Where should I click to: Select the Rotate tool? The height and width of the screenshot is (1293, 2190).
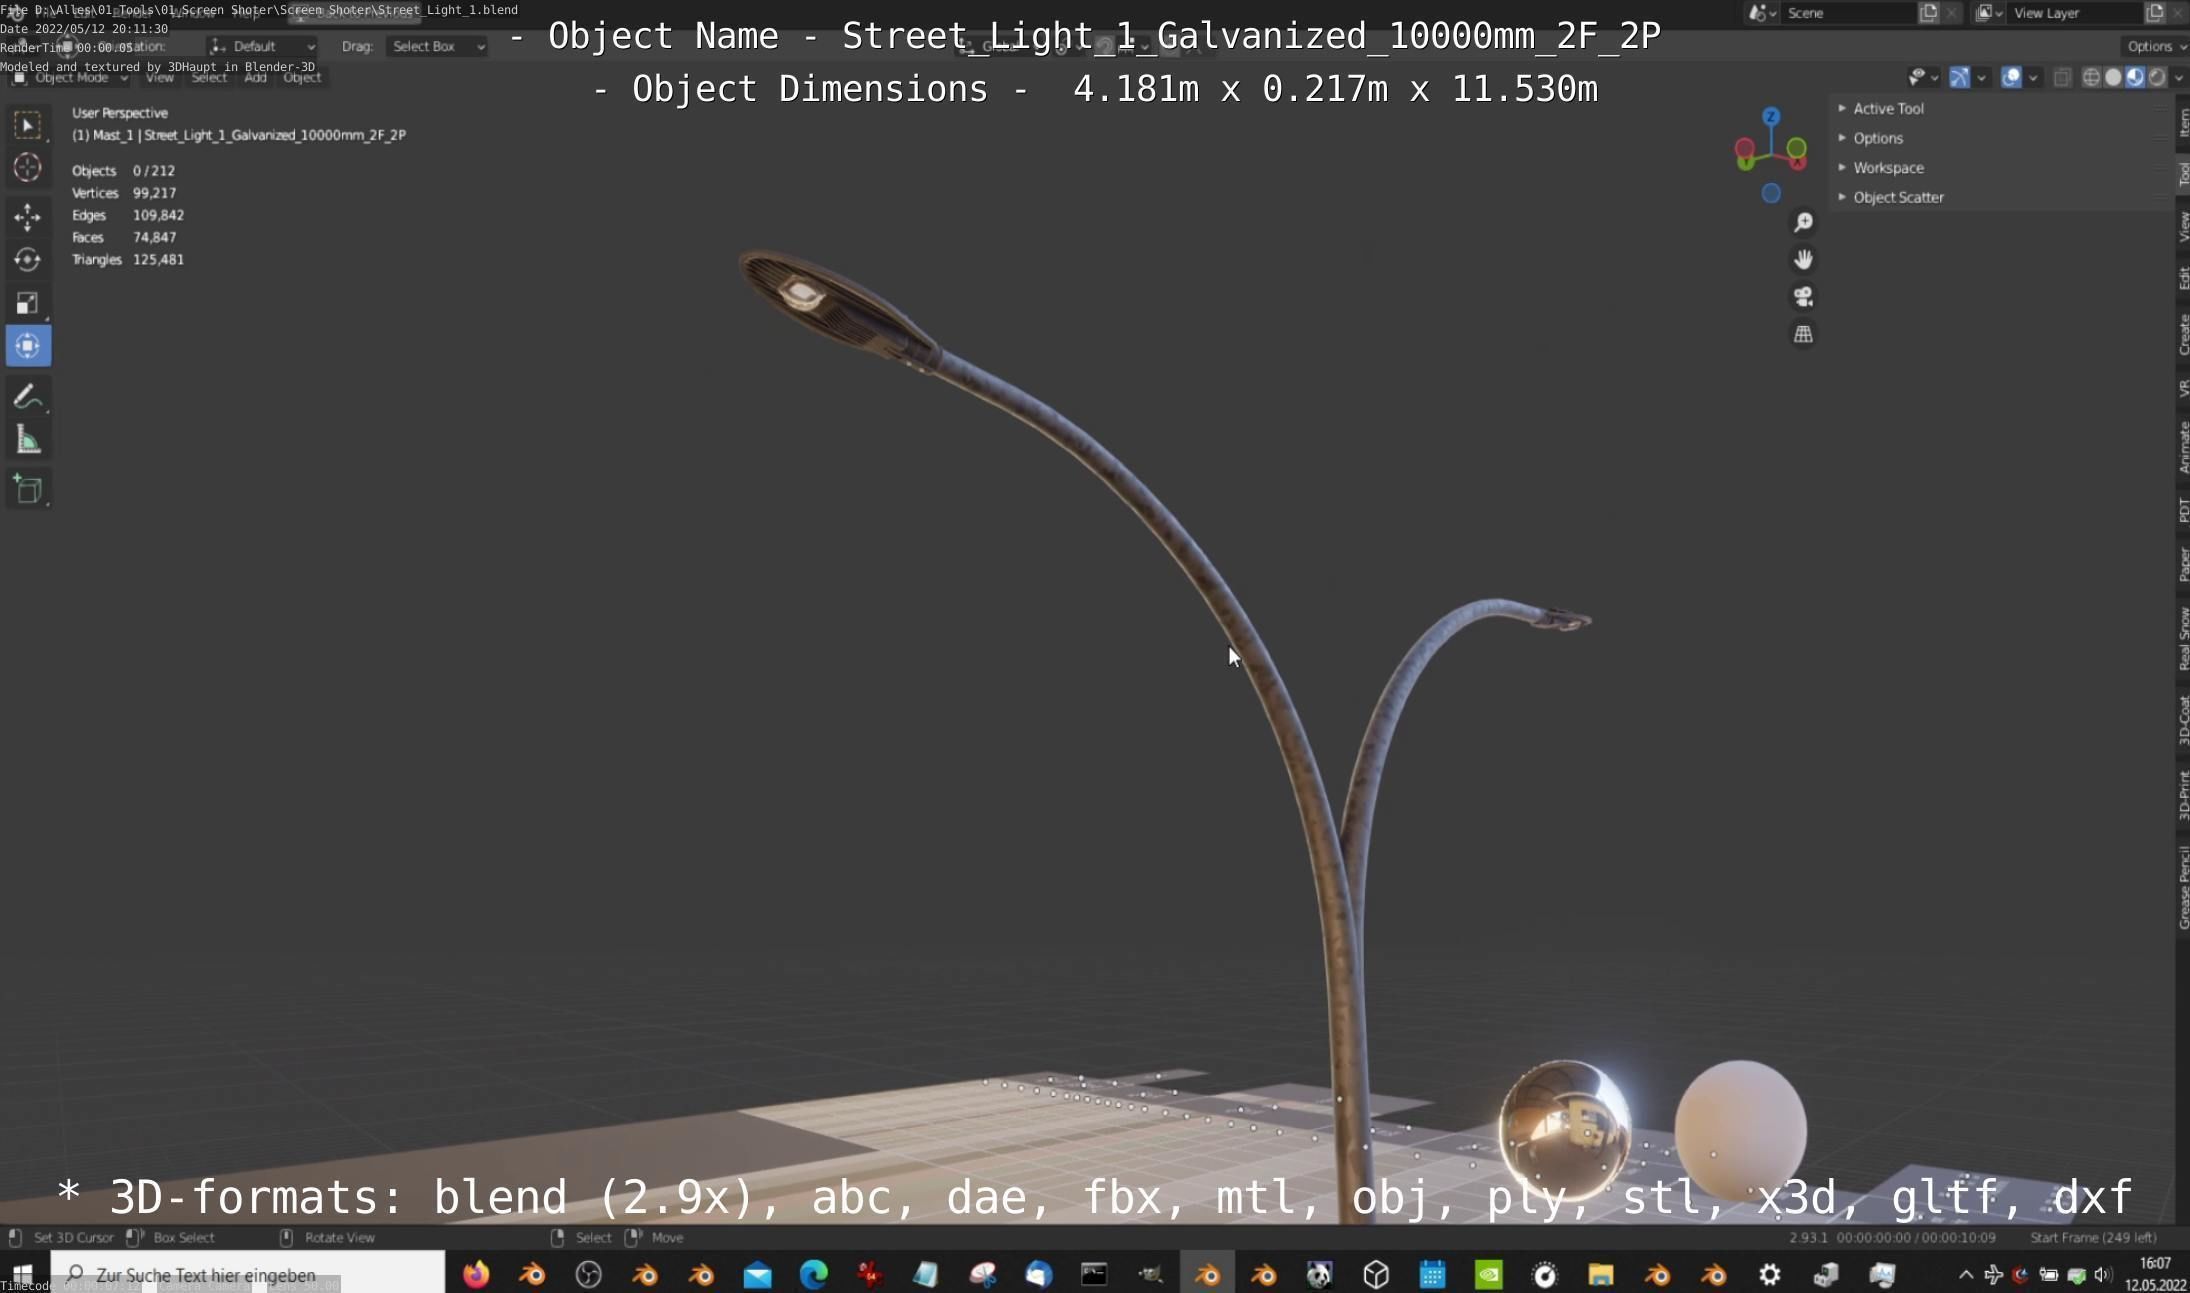click(x=27, y=260)
